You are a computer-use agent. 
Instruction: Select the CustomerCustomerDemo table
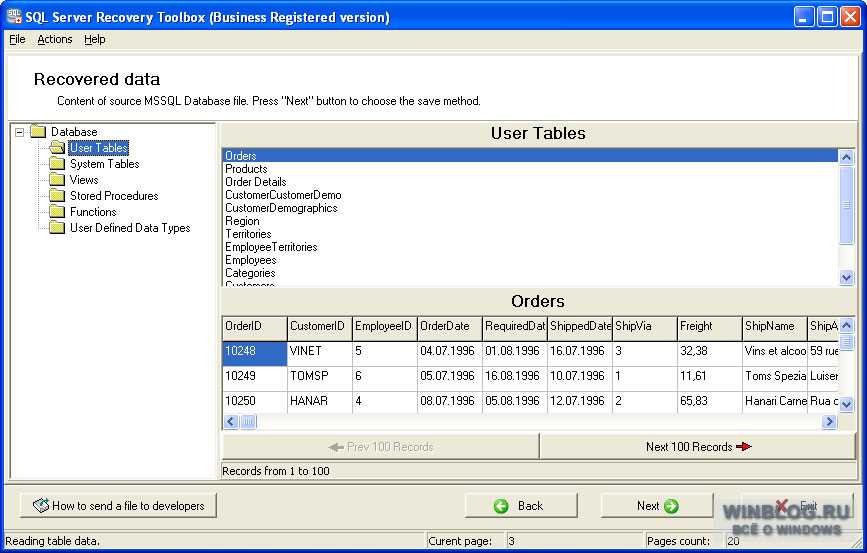click(x=530, y=195)
